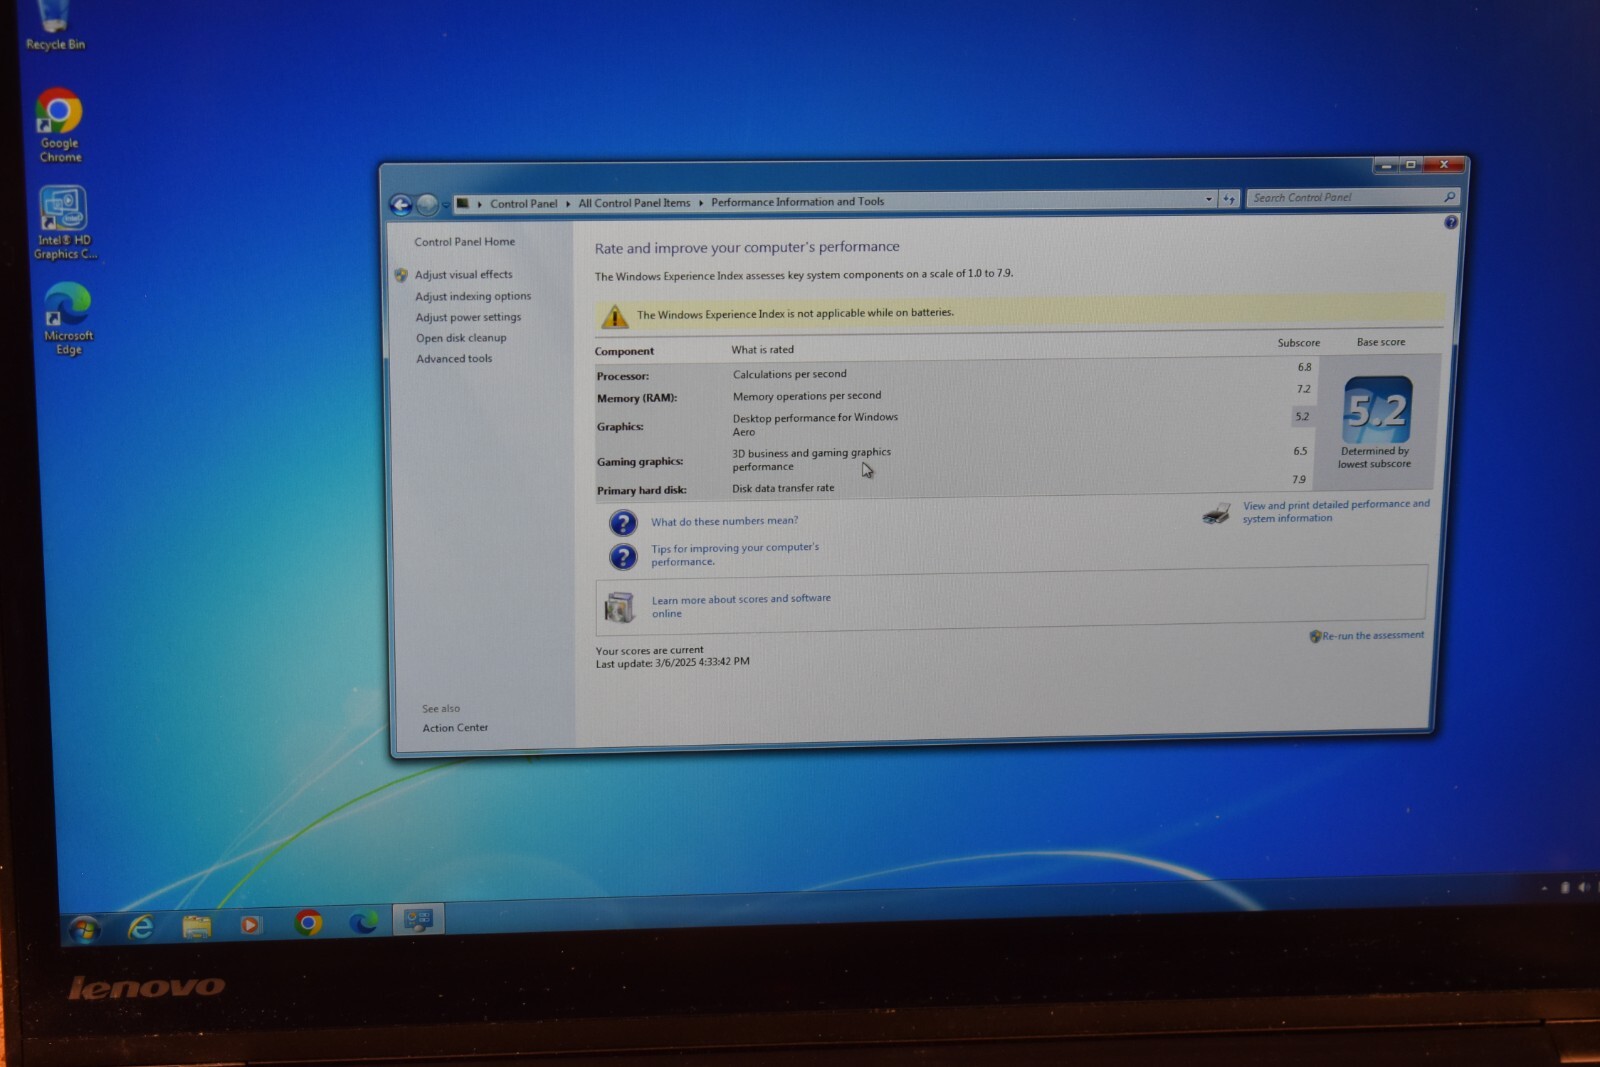This screenshot has width=1600, height=1067.
Task: Open What do these numbers mean?
Action: tap(724, 521)
